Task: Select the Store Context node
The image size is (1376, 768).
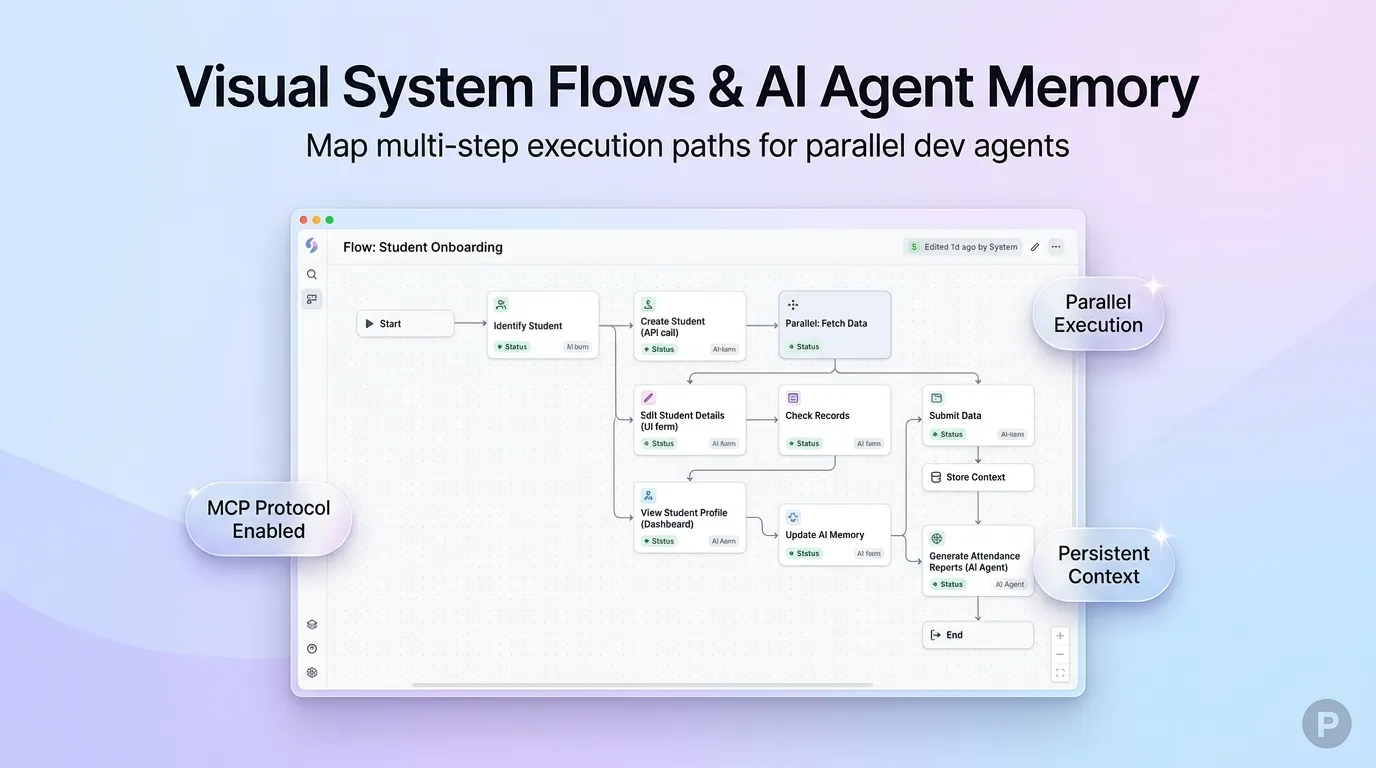Action: tap(978, 477)
